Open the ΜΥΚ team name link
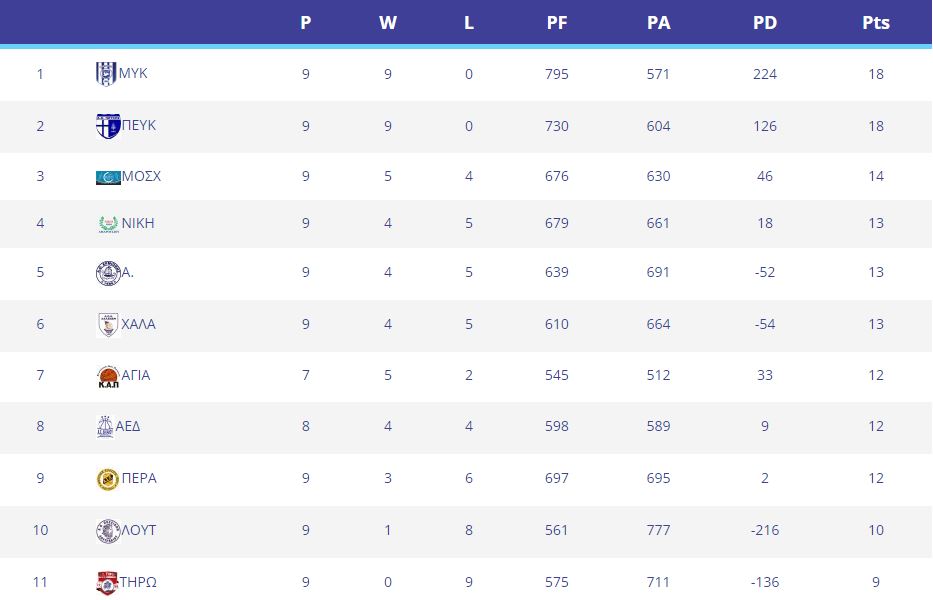933x600 pixels. point(133,73)
